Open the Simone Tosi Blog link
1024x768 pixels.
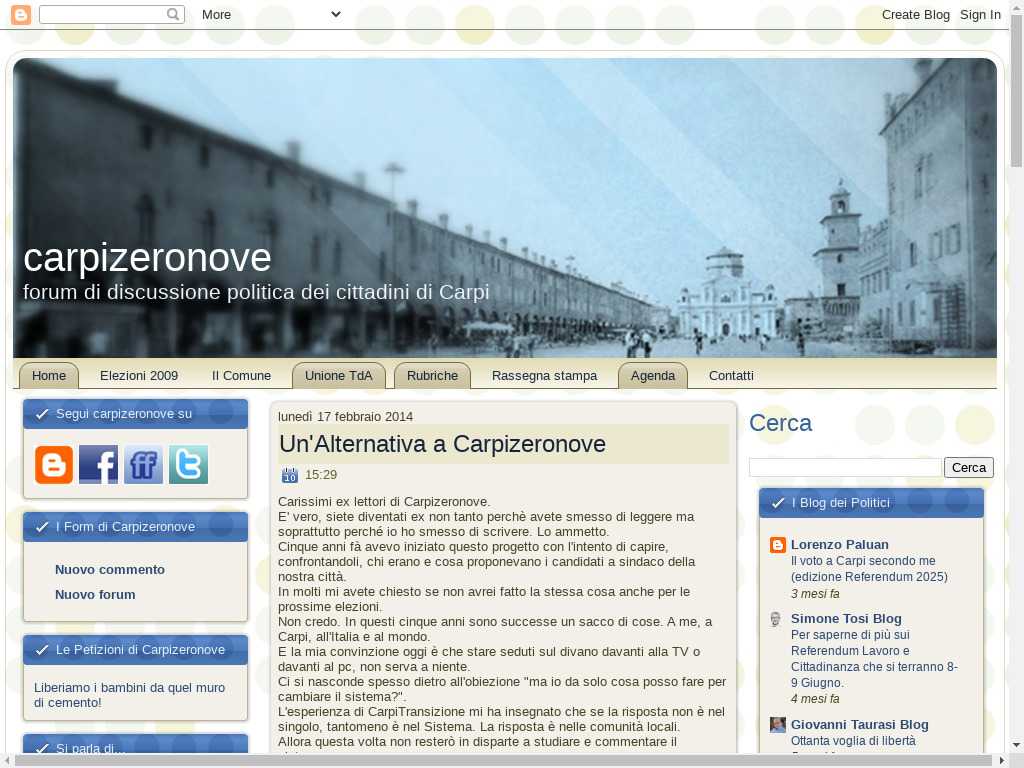click(846, 618)
